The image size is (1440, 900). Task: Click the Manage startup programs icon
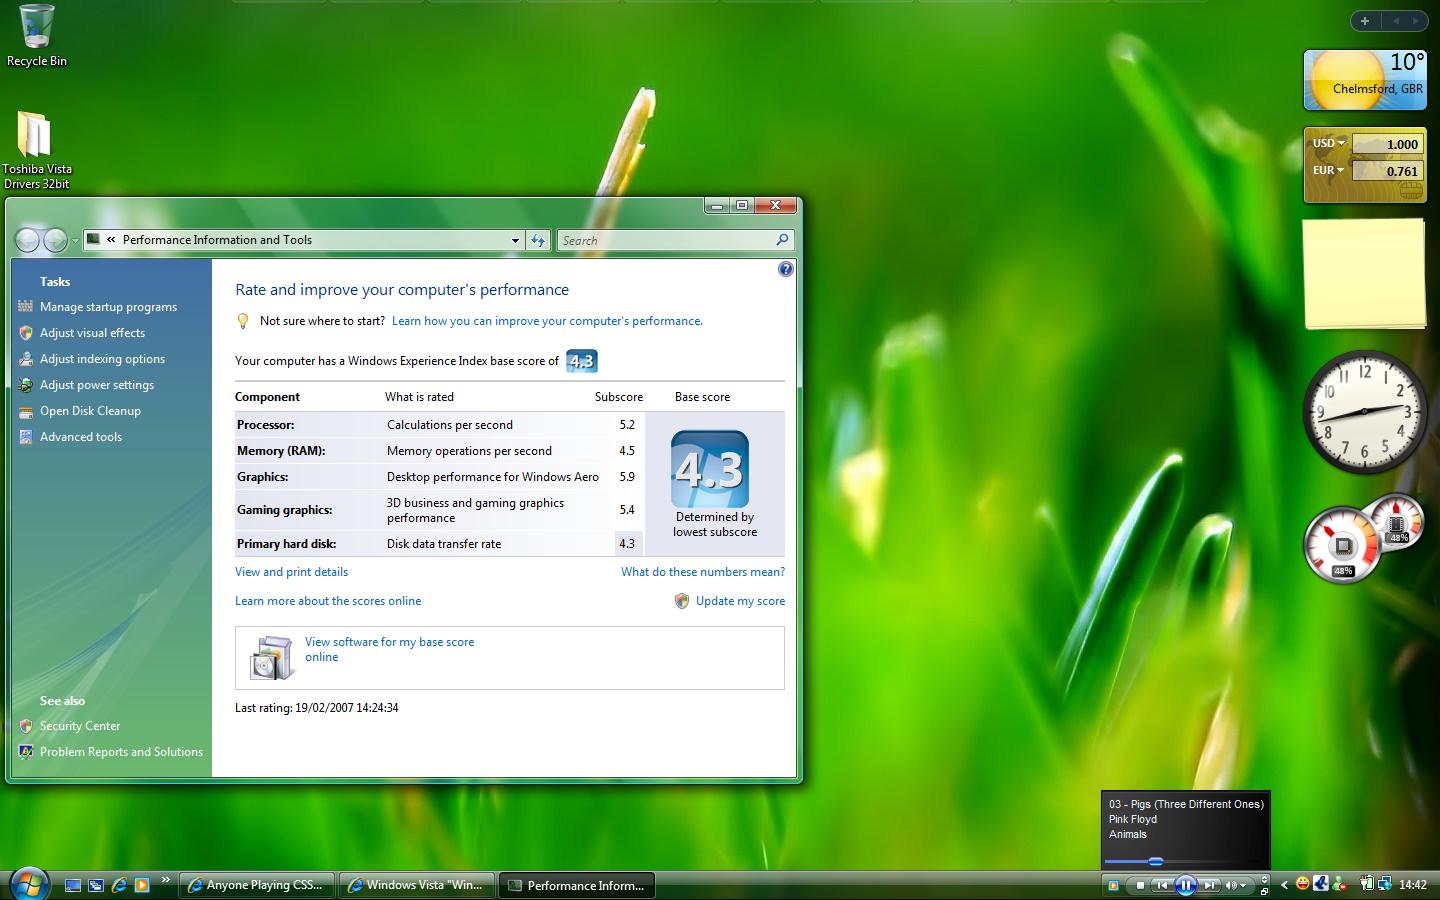pyautogui.click(x=26, y=306)
